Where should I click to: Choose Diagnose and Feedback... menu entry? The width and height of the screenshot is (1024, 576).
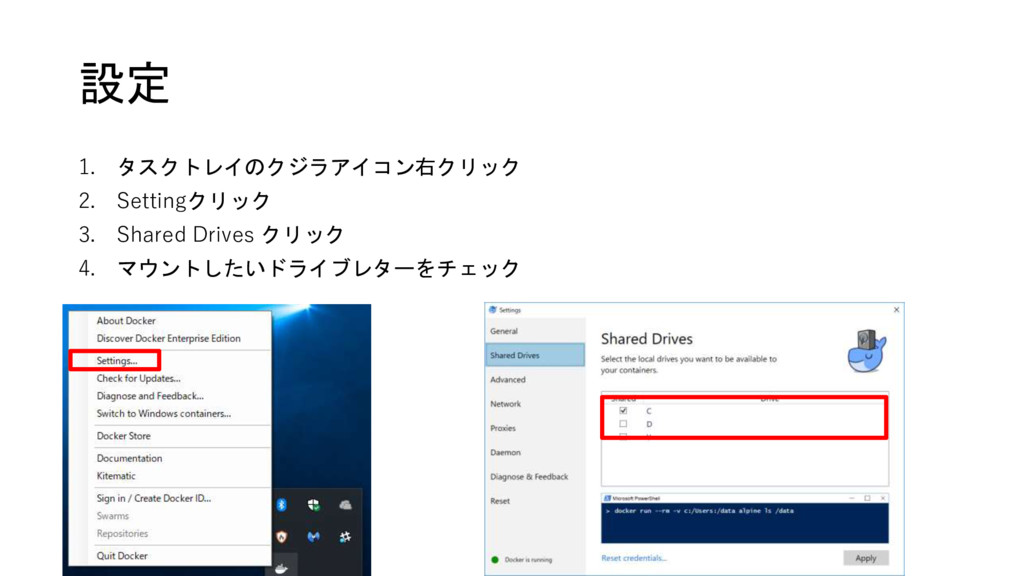[x=150, y=396]
